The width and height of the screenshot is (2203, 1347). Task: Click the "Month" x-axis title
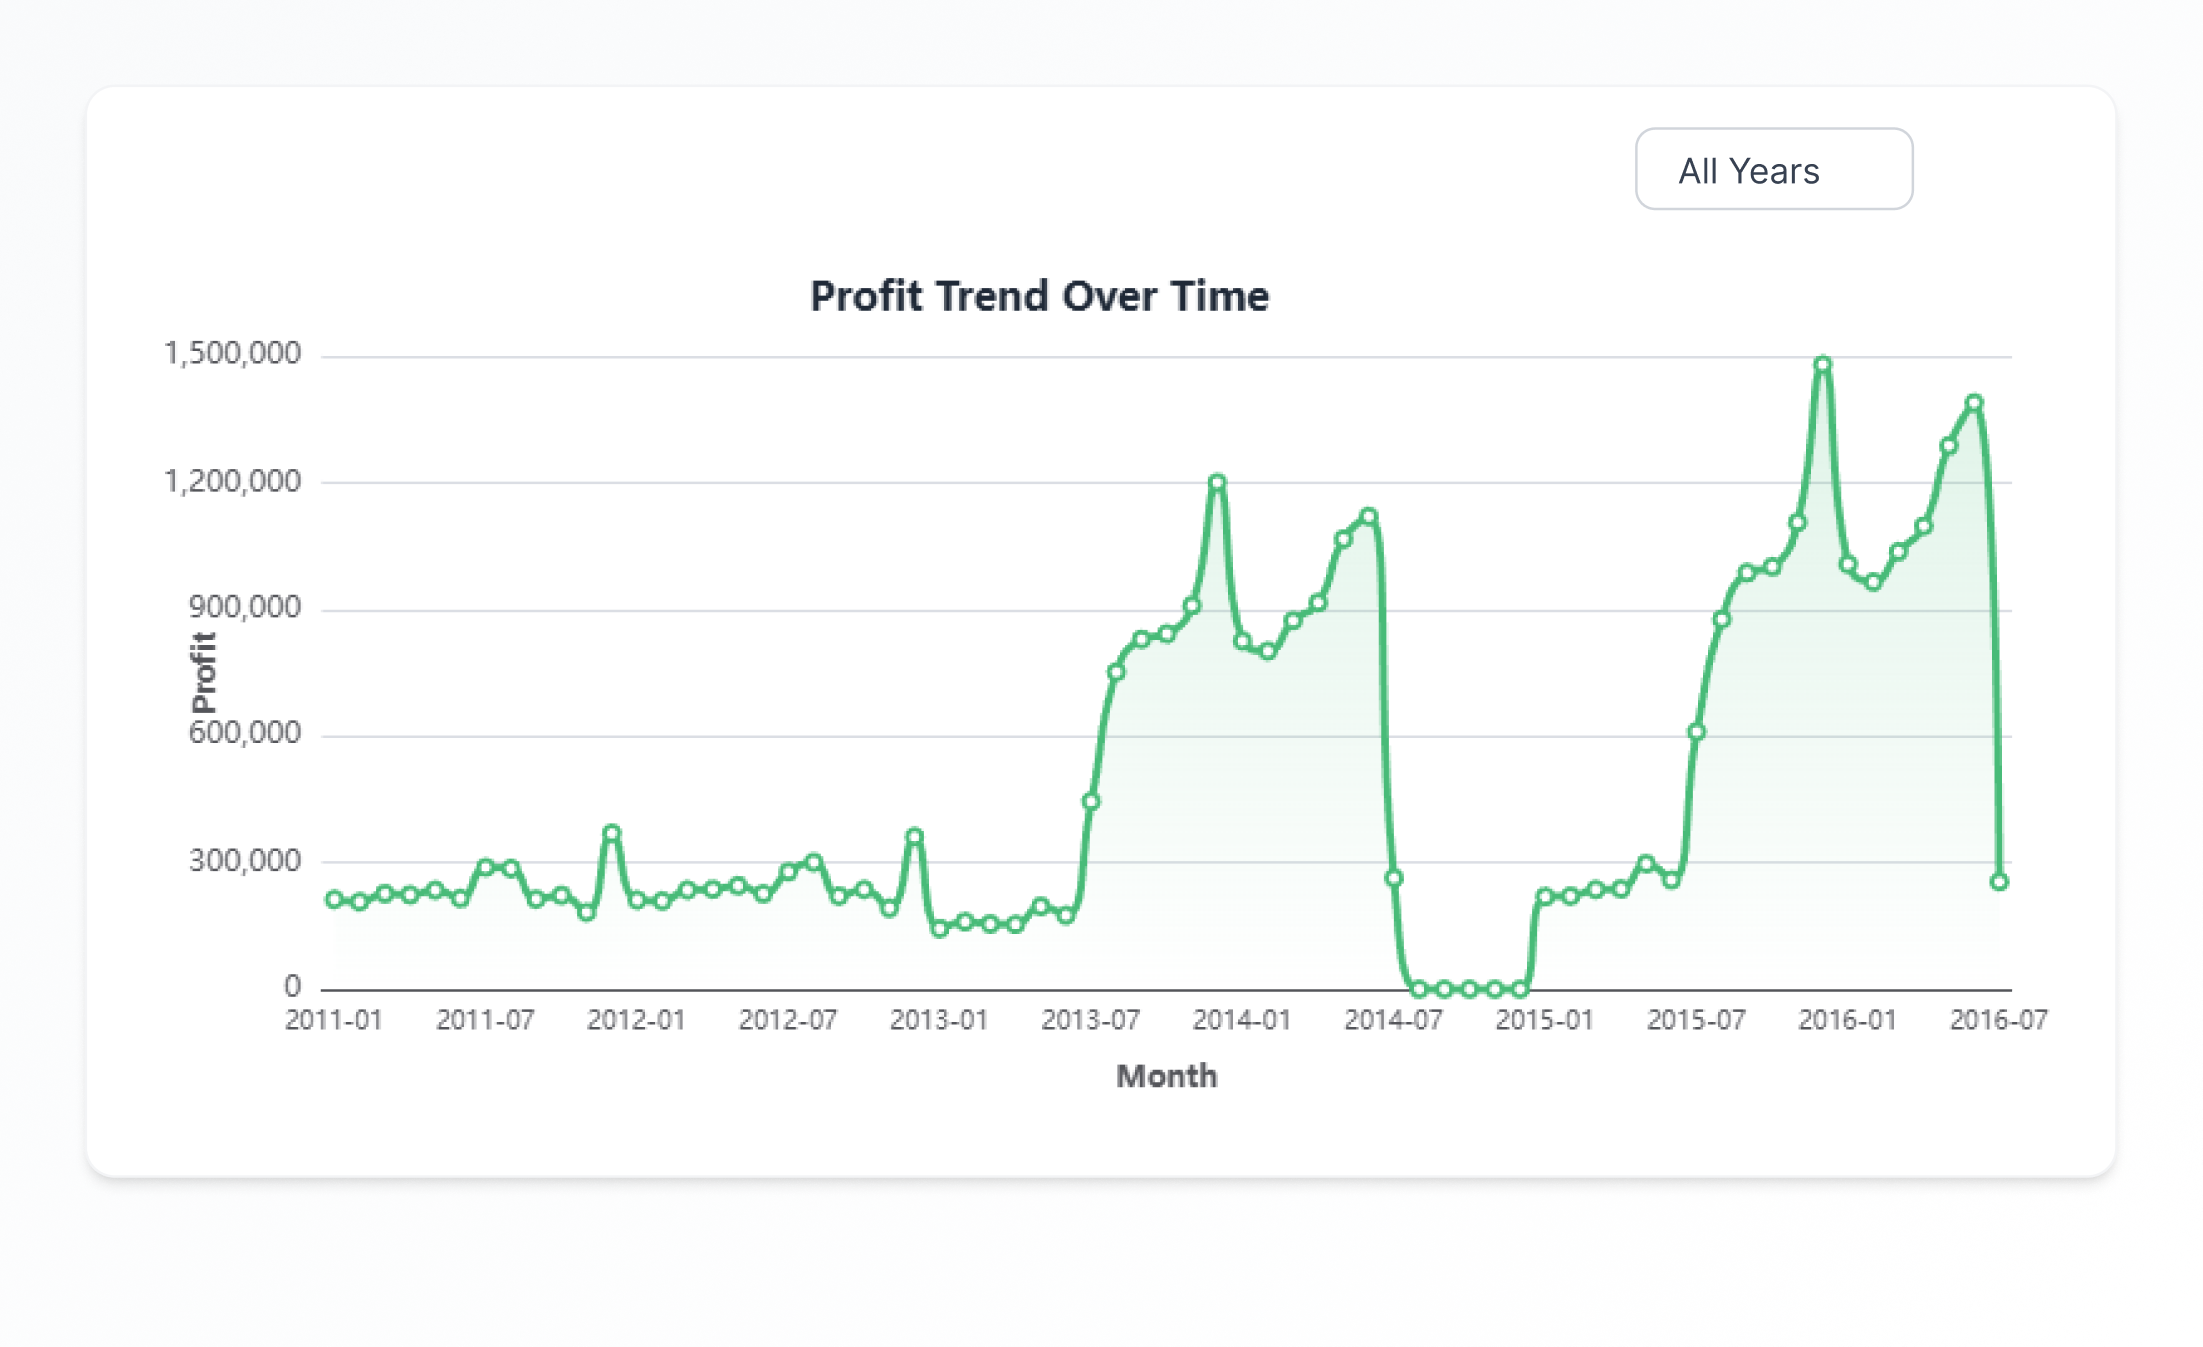1166,1076
